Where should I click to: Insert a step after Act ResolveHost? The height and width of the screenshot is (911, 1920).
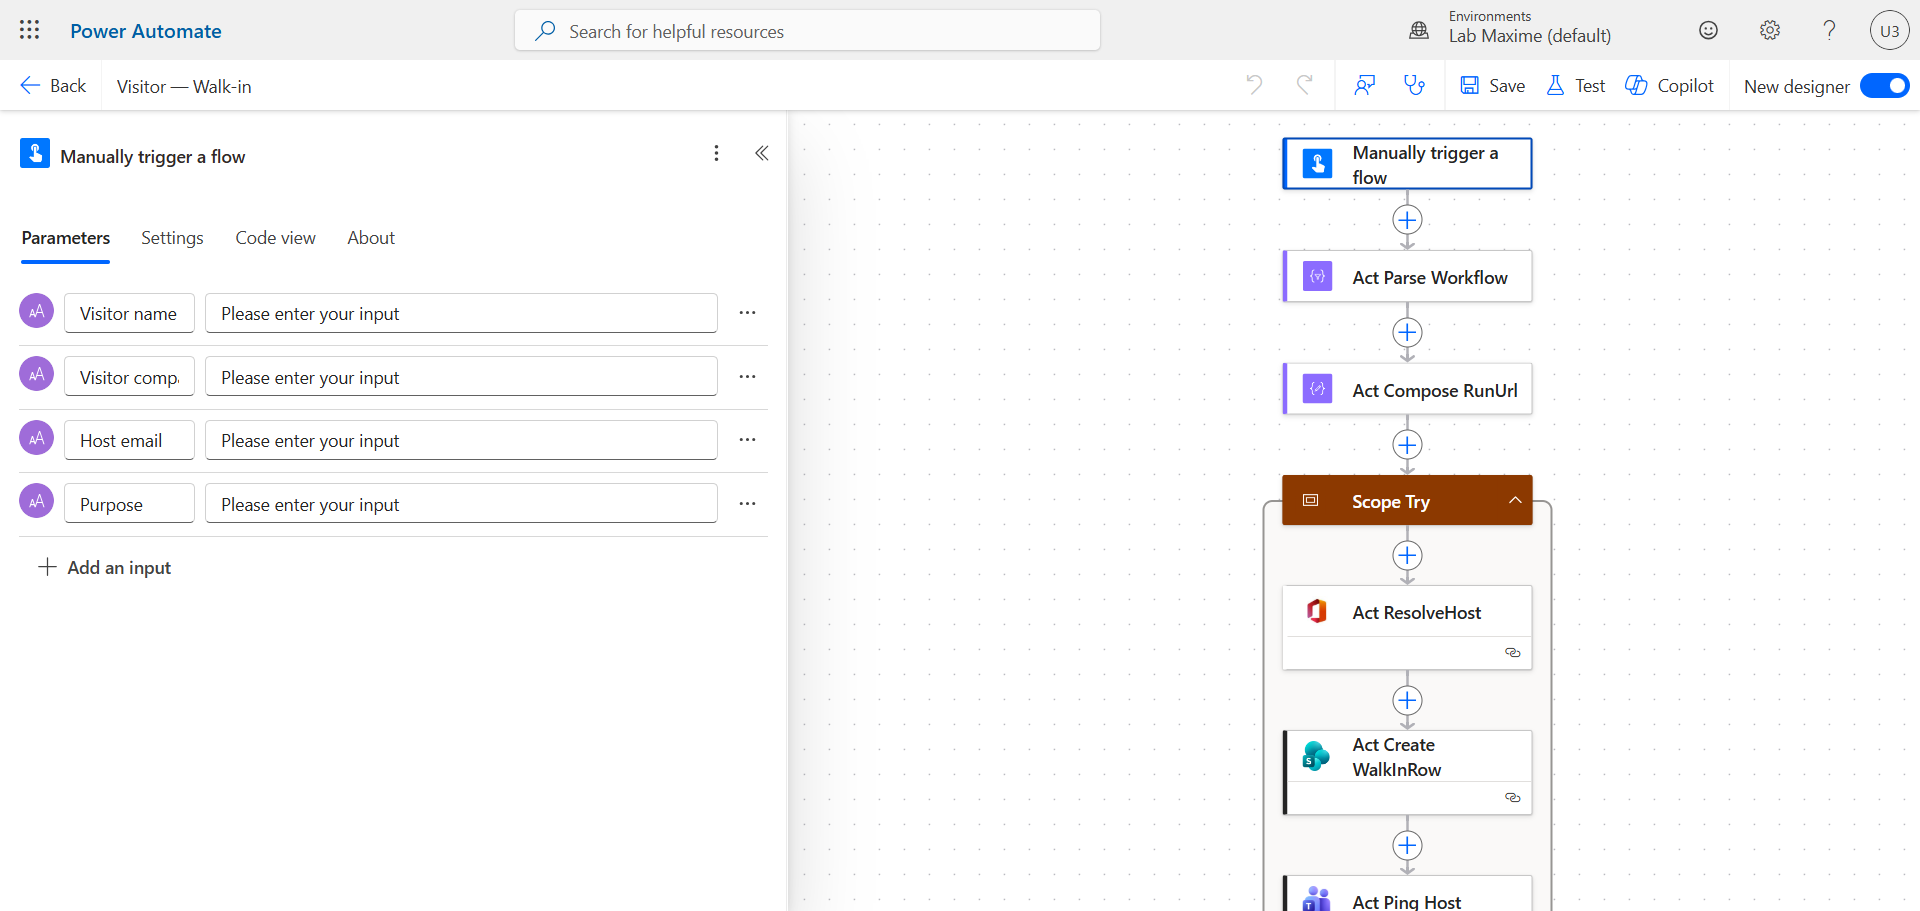tap(1407, 701)
